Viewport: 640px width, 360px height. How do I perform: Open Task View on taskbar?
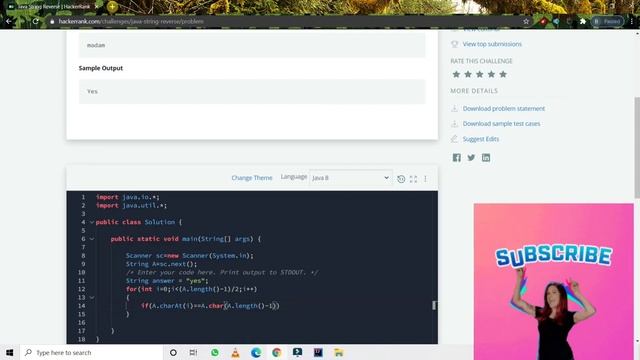(193, 352)
